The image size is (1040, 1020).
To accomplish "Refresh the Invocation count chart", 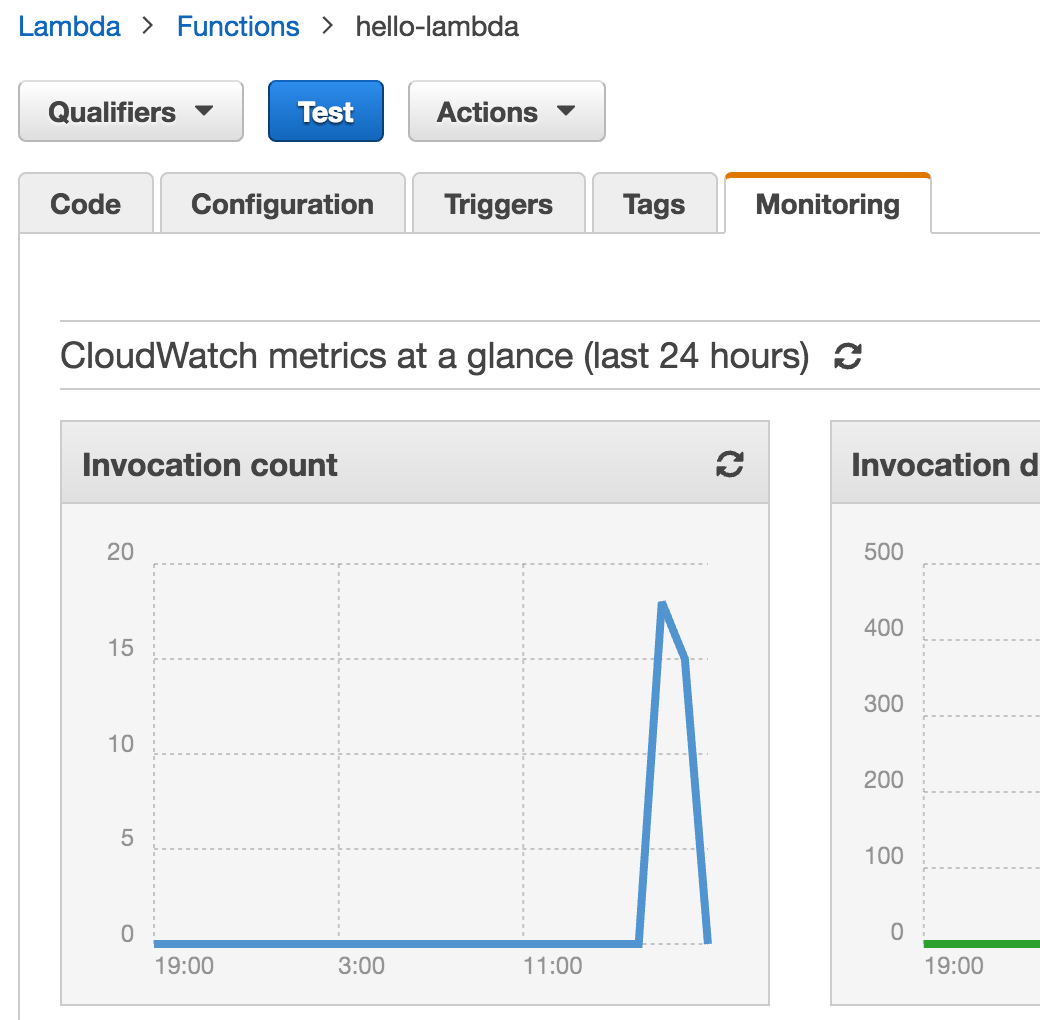I will tap(729, 464).
